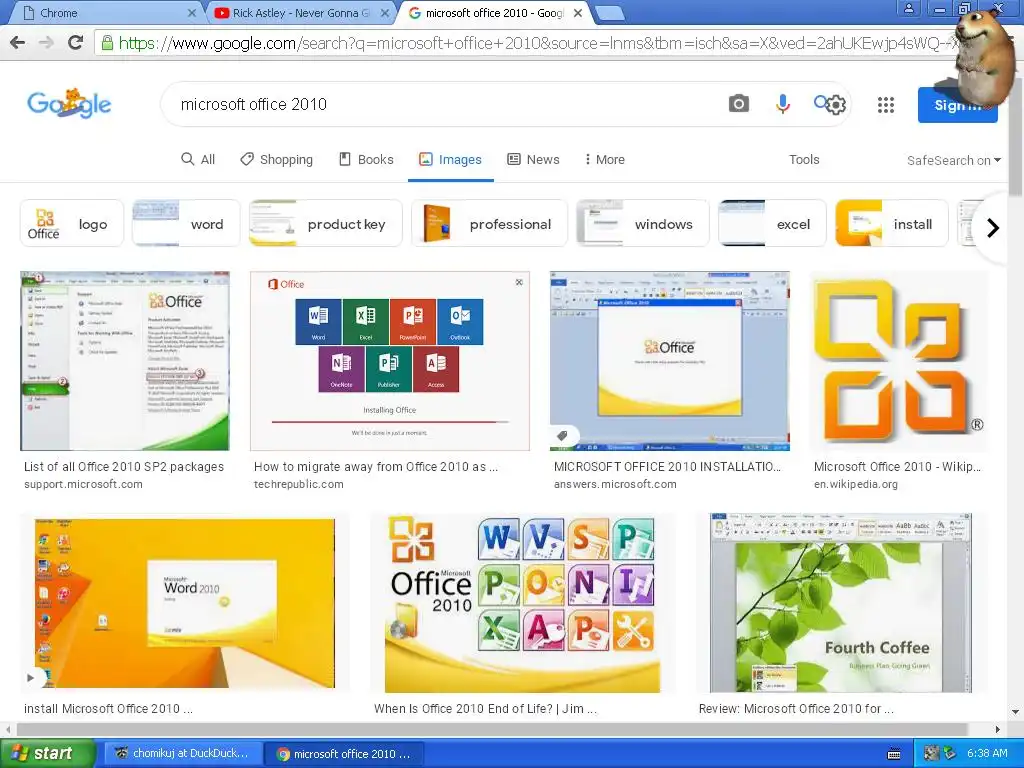Open the Installing Office migrate thumbnail
Viewport: 1024px width, 768px height.
click(390, 360)
